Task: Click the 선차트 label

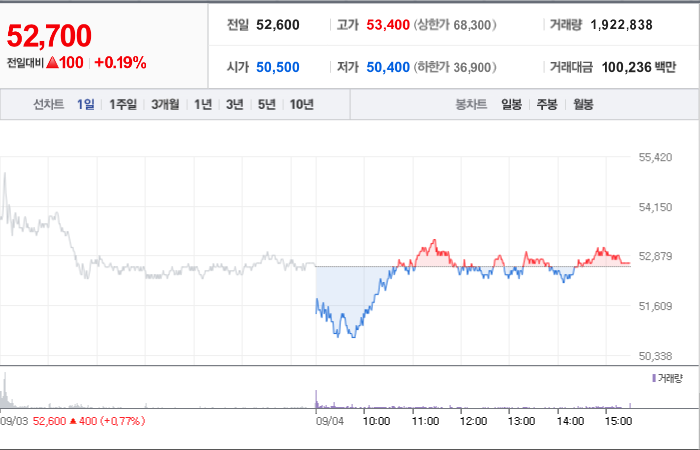Action: pos(49,105)
